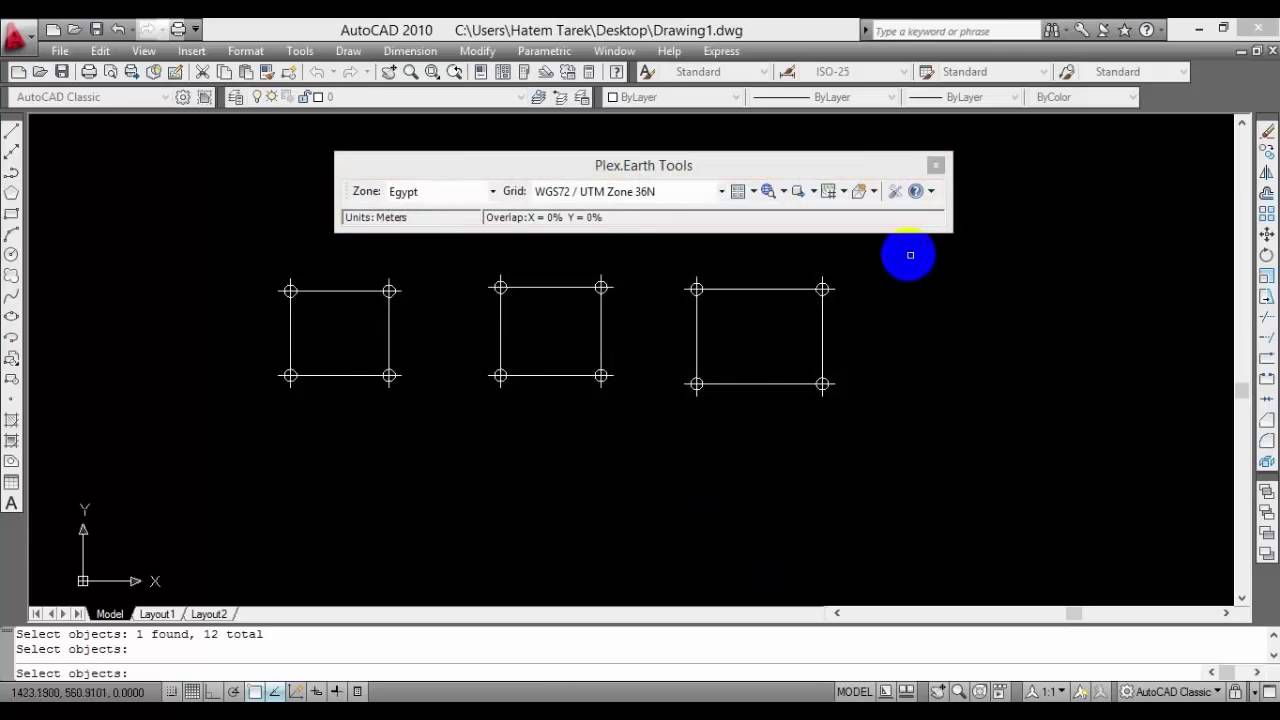Click the Multileader Style icon

pos(1067,72)
